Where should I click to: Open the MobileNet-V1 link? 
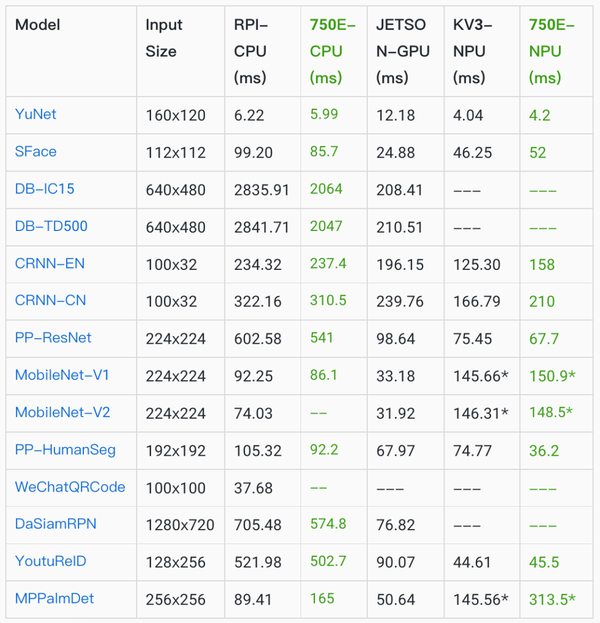[62, 376]
